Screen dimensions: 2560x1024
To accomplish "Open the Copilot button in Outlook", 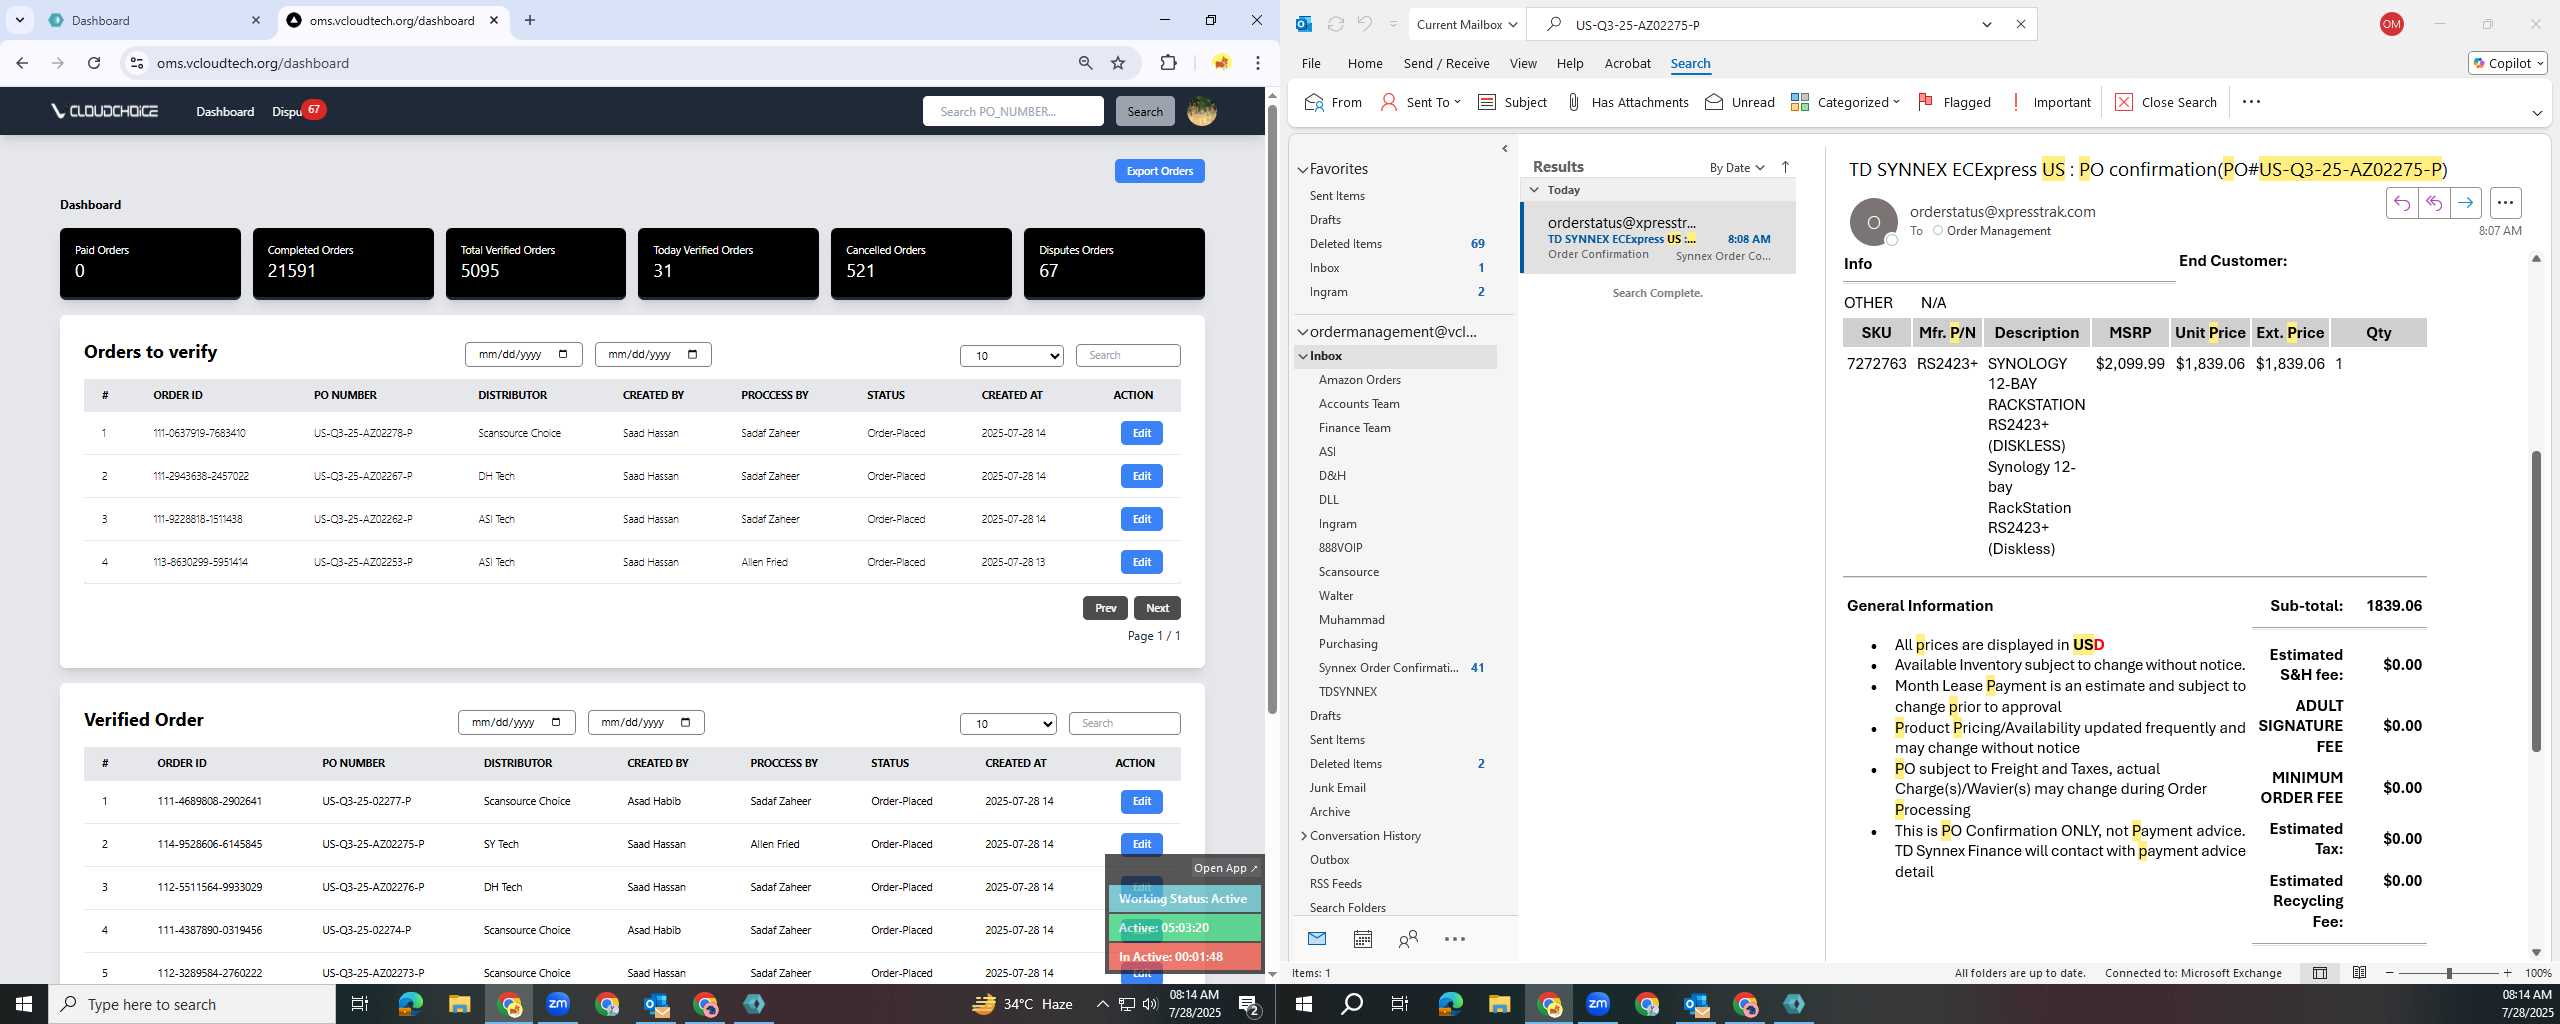I will 2507,63.
